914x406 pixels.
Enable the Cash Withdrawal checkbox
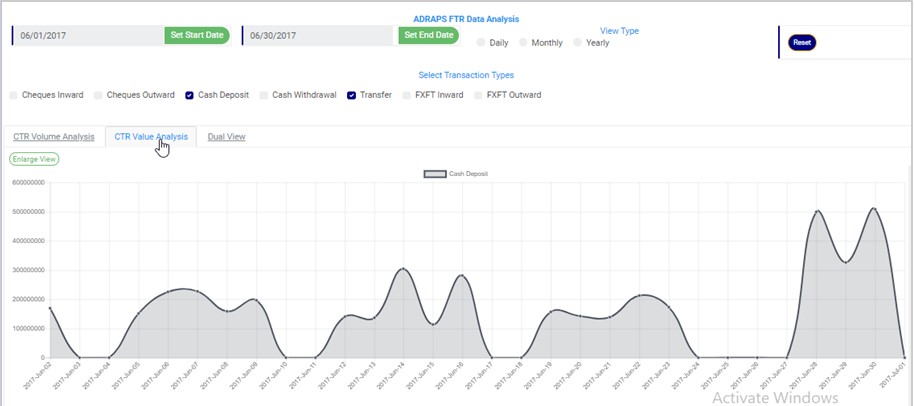[x=264, y=96]
